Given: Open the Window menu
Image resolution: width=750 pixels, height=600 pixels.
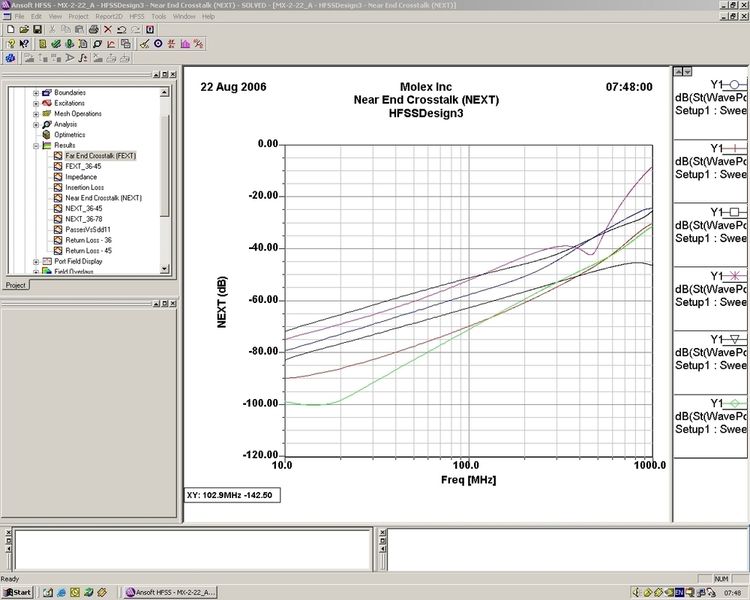Looking at the screenshot, I should 184,16.
